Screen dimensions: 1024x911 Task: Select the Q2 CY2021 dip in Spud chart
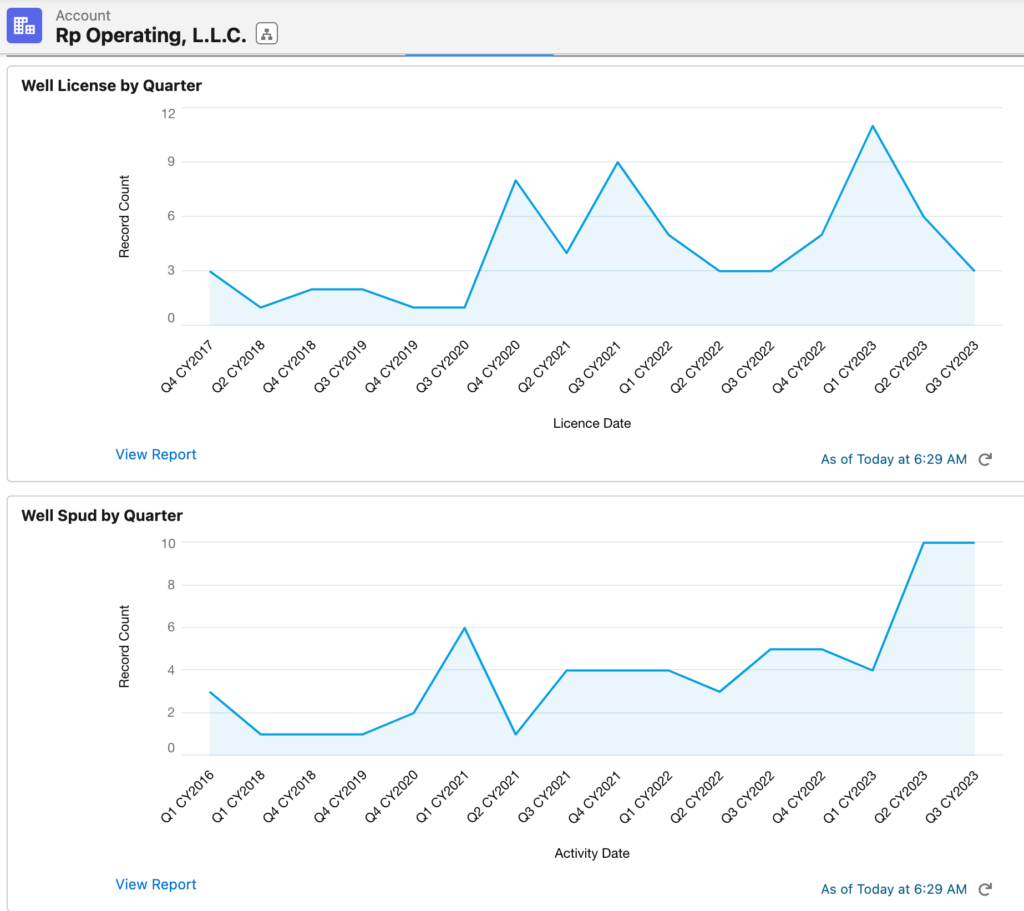[x=515, y=734]
